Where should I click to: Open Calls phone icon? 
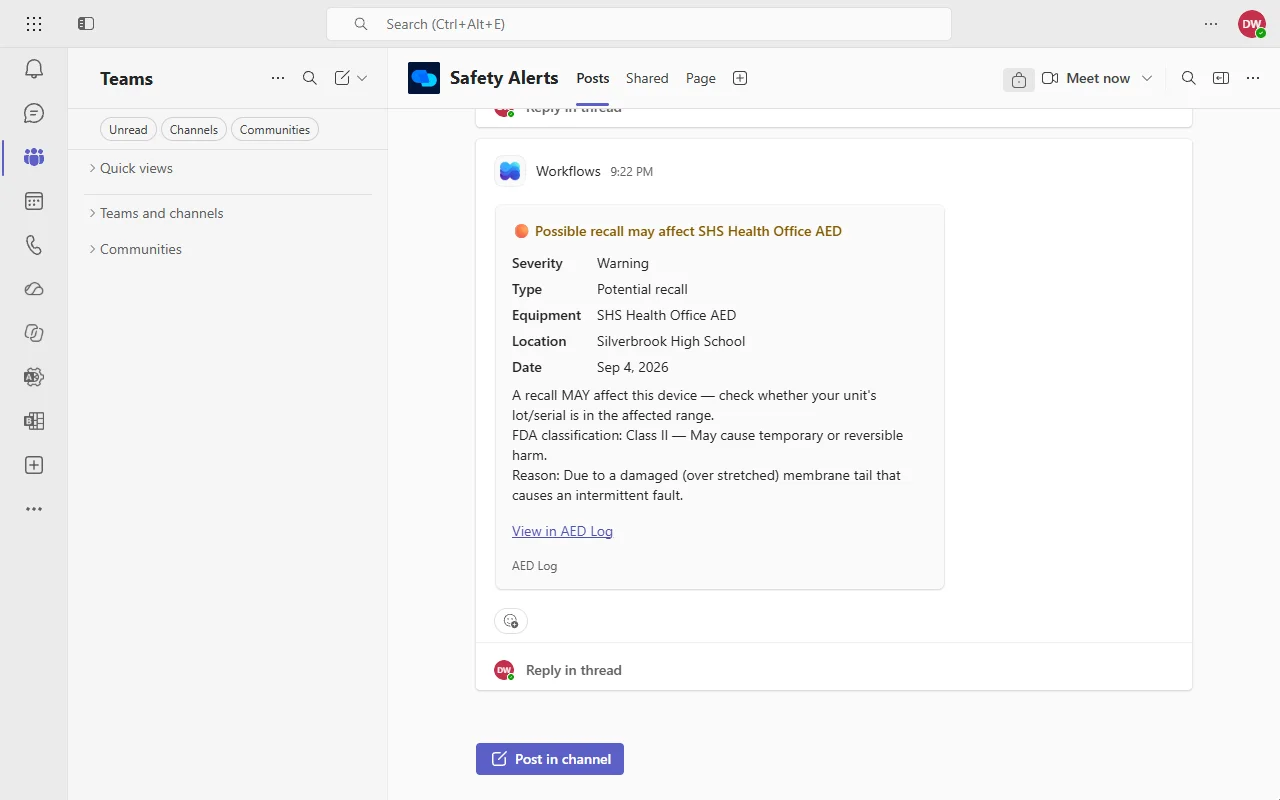pyautogui.click(x=34, y=245)
